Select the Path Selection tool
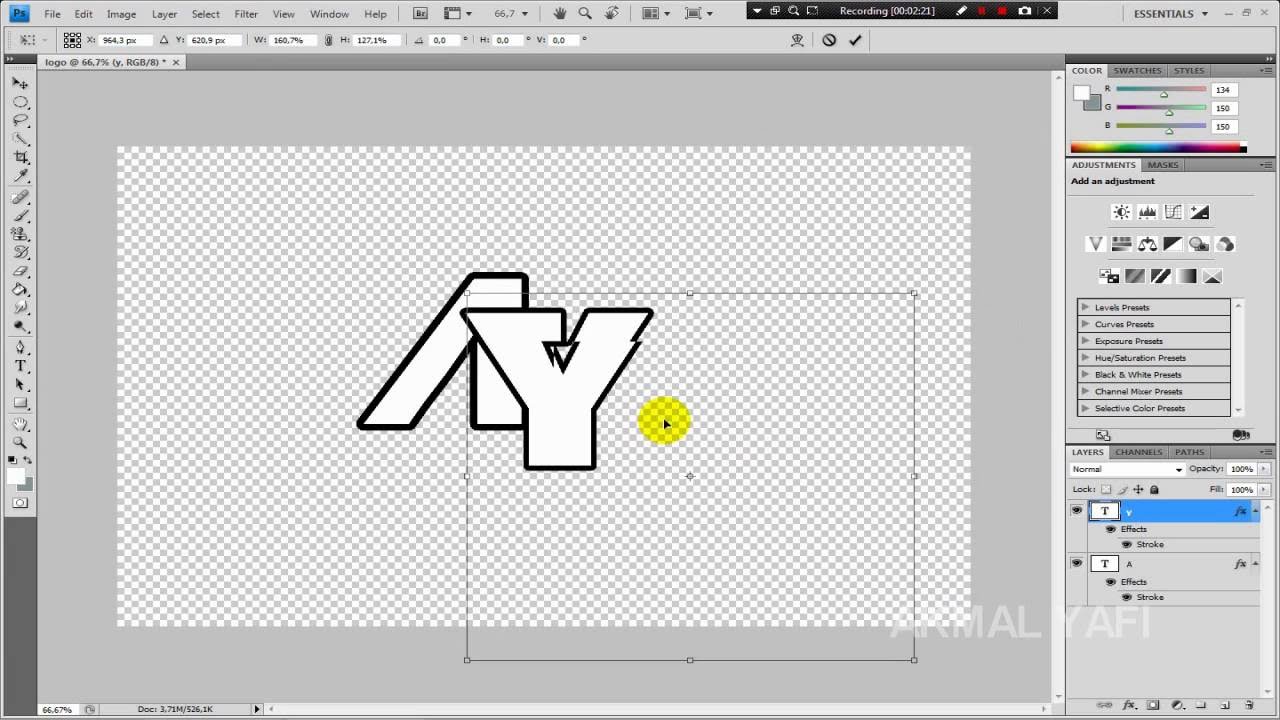1280x720 pixels. point(20,385)
